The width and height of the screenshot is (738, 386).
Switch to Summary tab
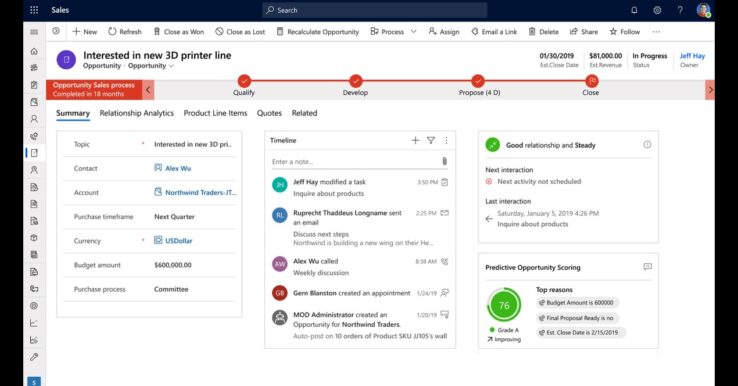coord(72,113)
